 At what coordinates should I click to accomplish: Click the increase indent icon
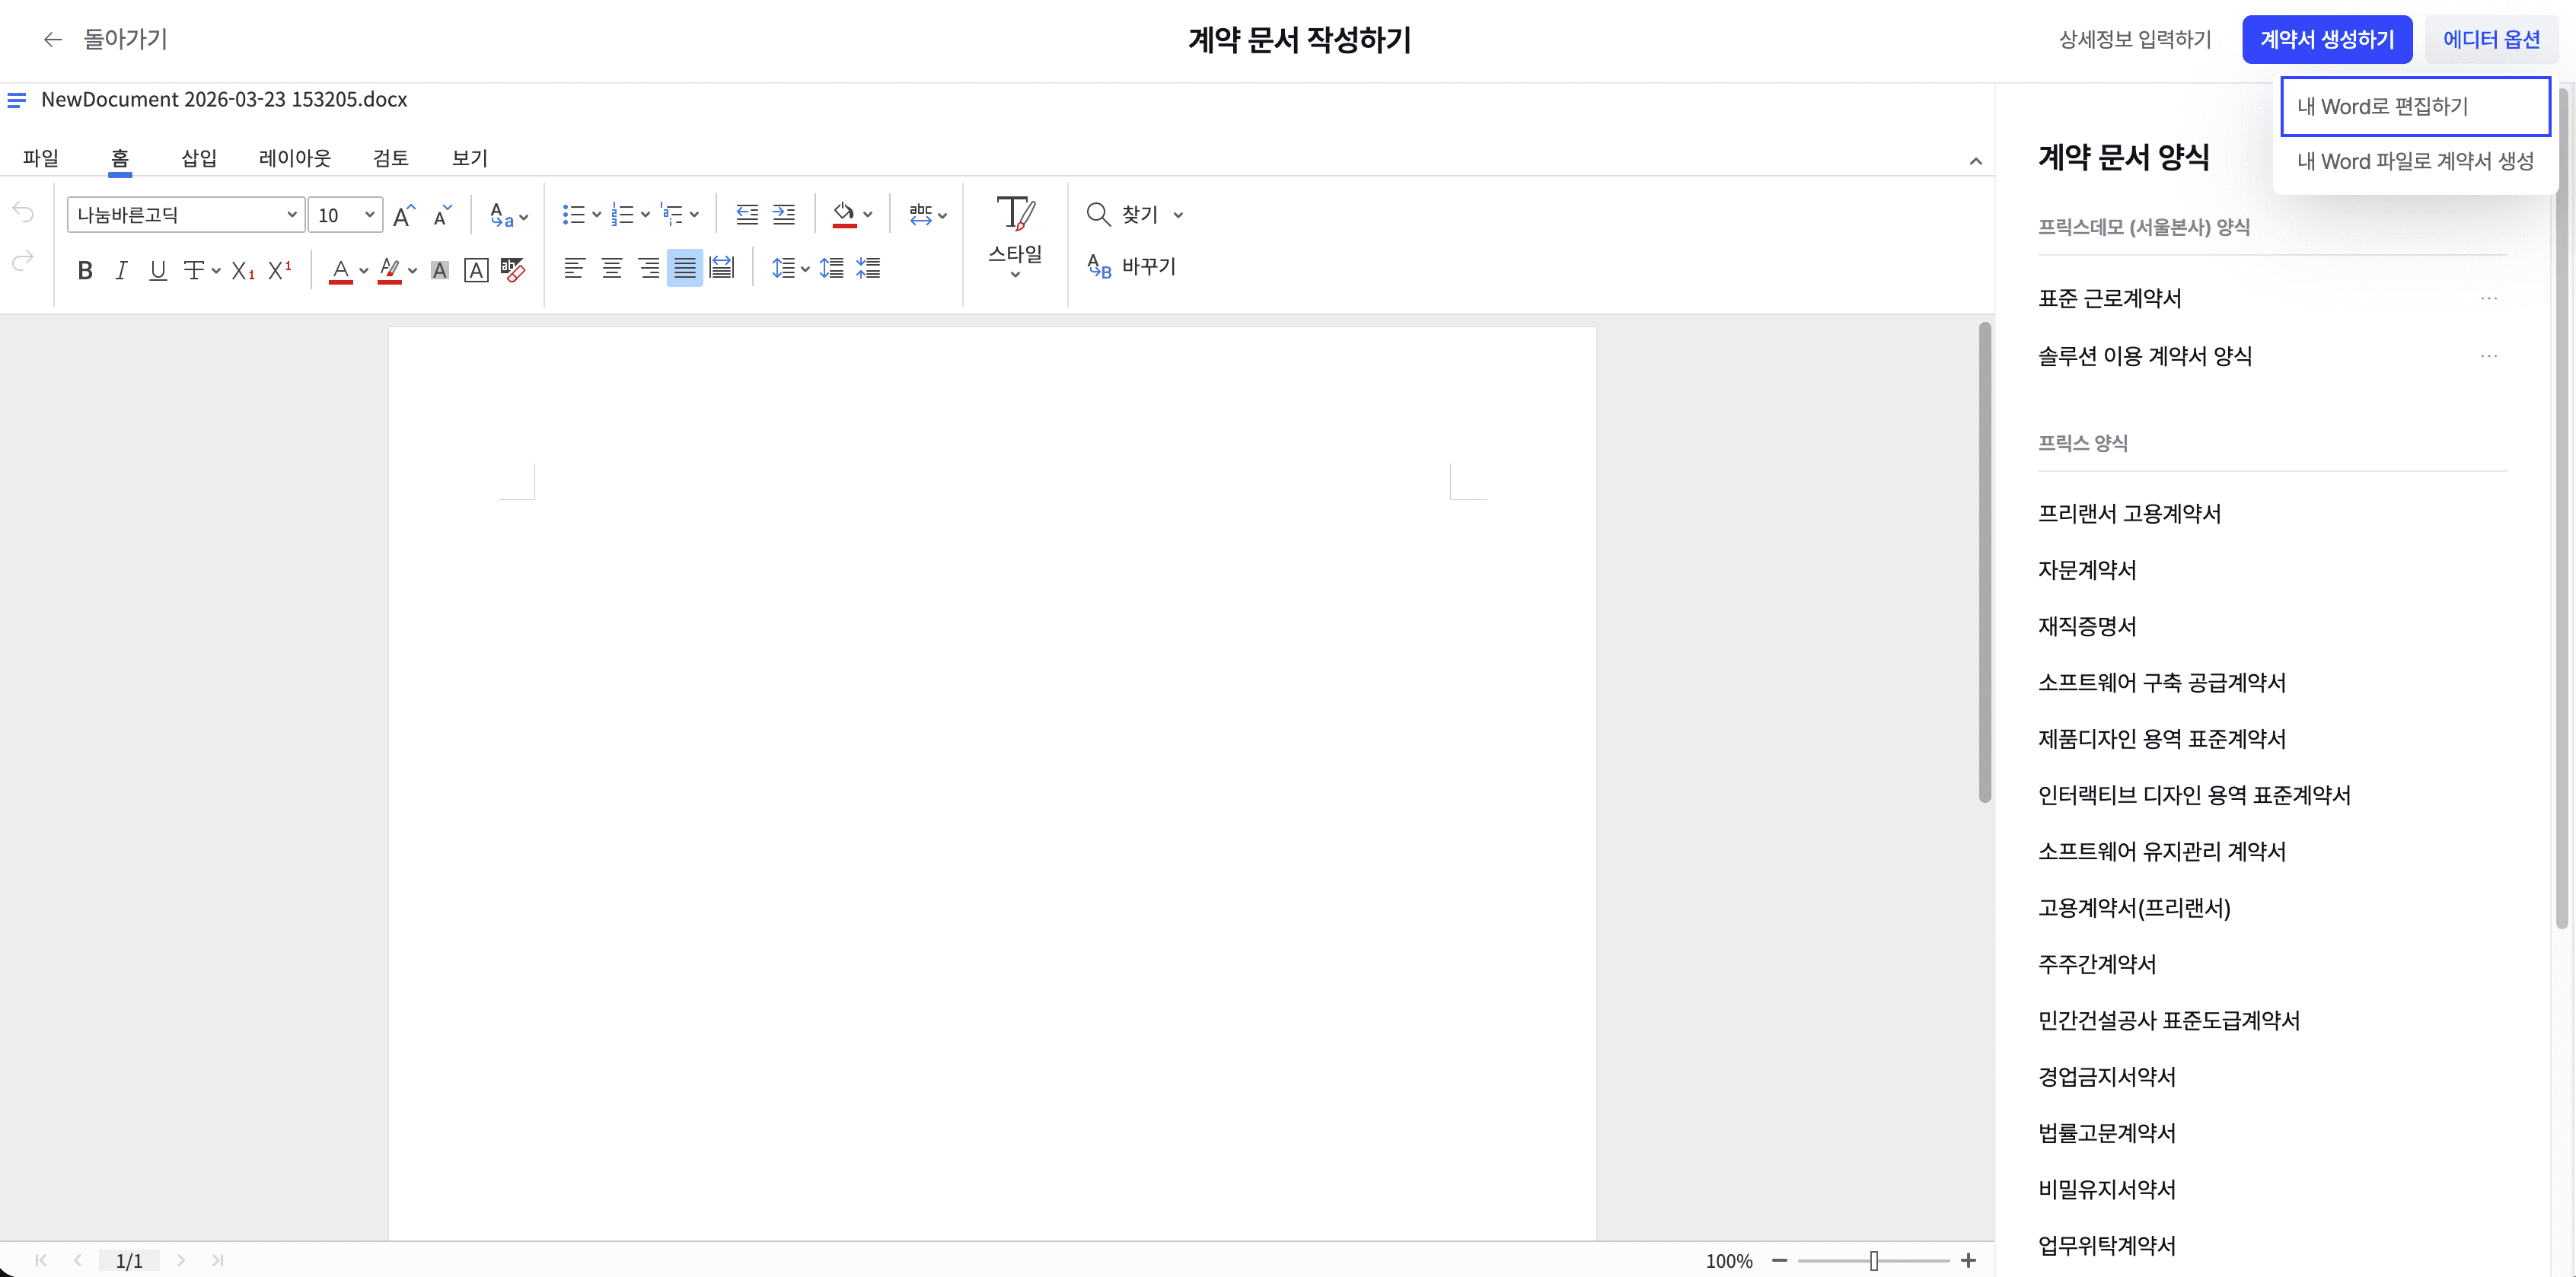(784, 214)
